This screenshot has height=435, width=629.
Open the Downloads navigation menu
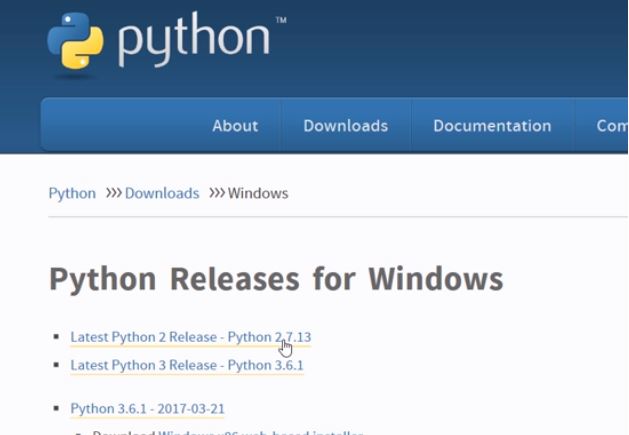(x=345, y=126)
